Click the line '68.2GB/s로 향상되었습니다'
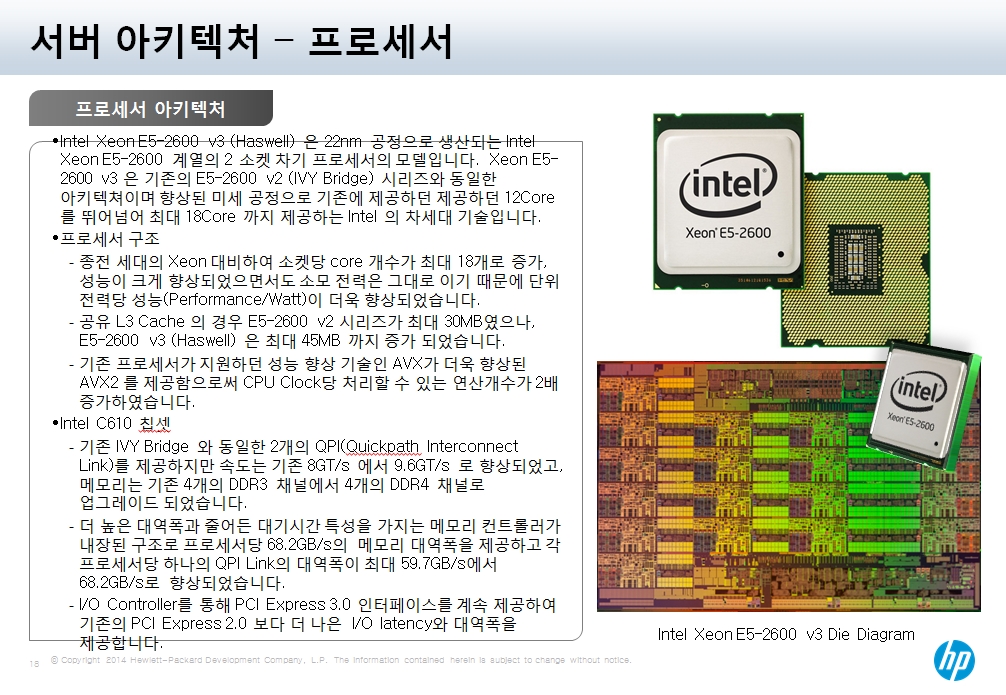 pos(182,583)
